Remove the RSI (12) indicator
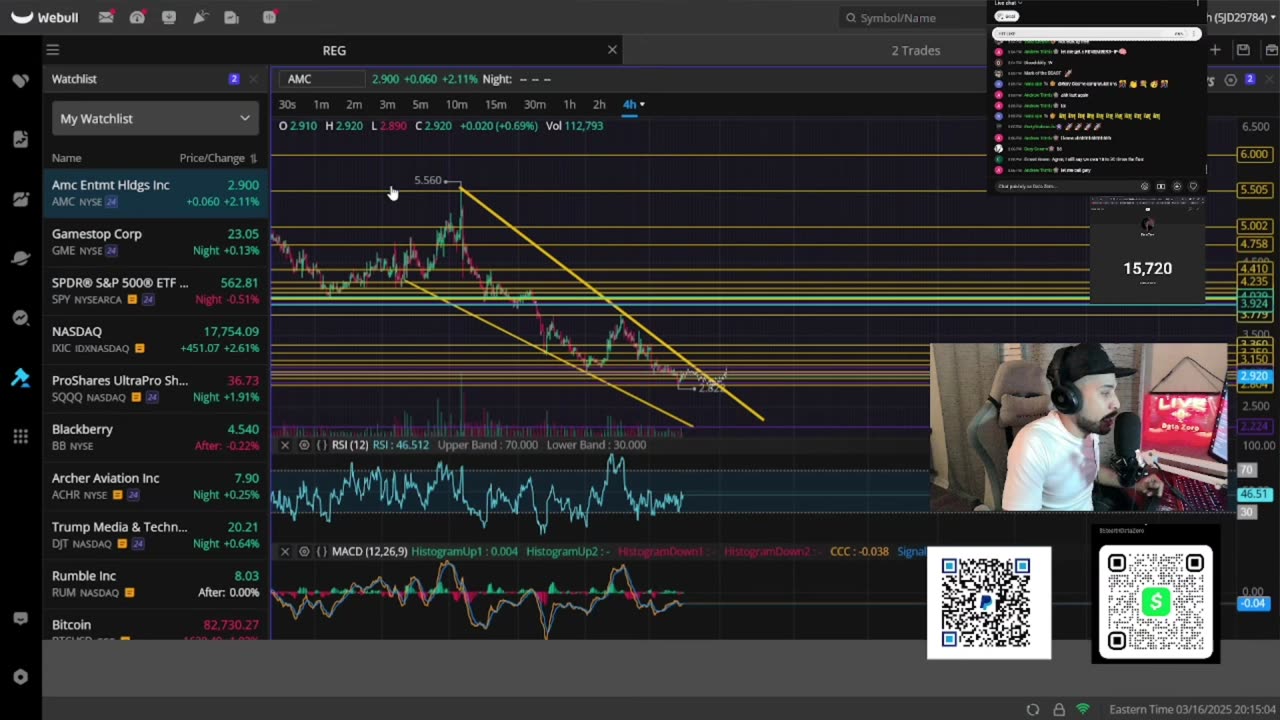Viewport: 1280px width, 720px height. (285, 445)
